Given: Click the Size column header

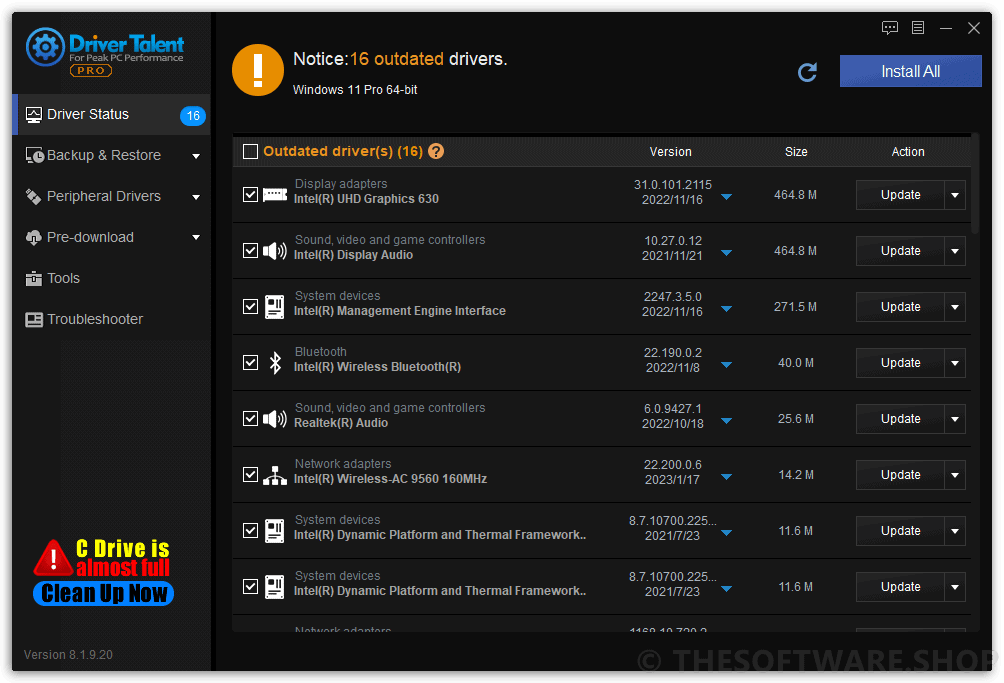Looking at the screenshot, I should pos(796,152).
